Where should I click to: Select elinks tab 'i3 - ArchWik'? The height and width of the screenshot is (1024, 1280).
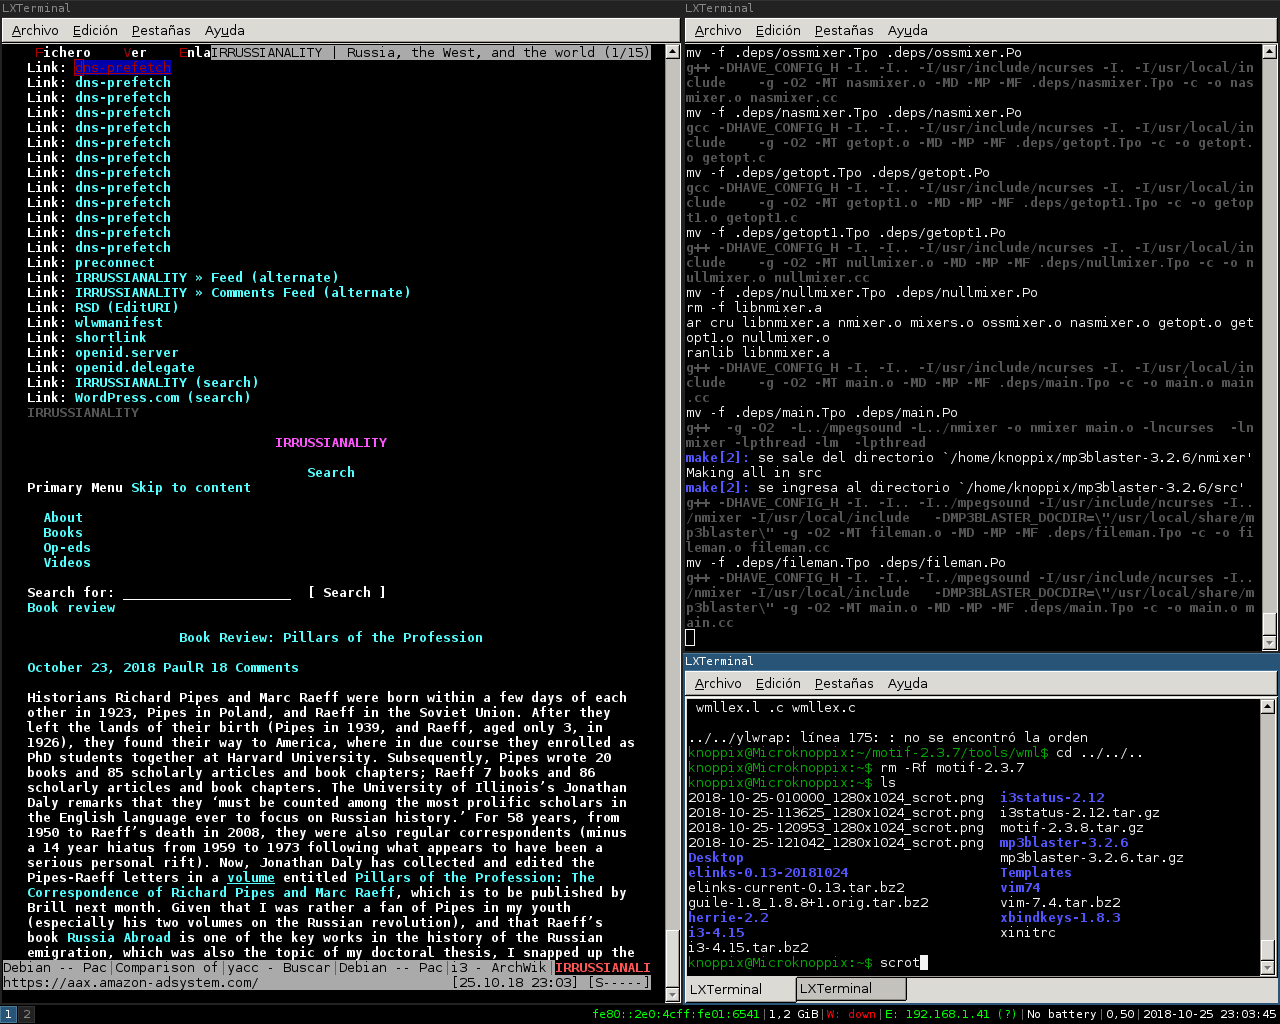[499, 967]
